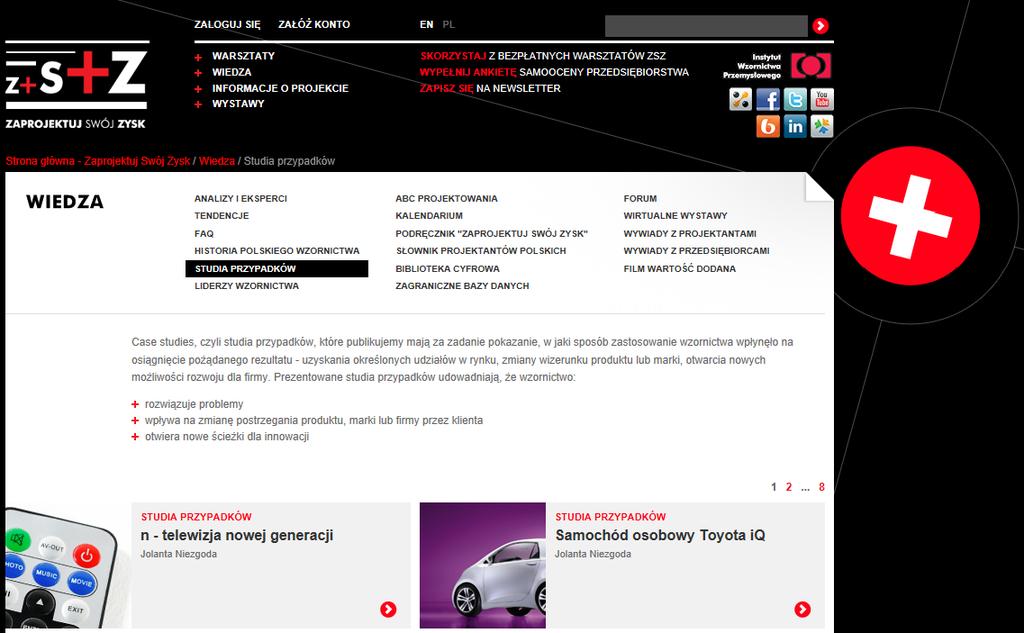Click the Z+S+Z Zaprojektuj Swój Zysk logo
Screen dimensions: 1024x633
coord(76,85)
